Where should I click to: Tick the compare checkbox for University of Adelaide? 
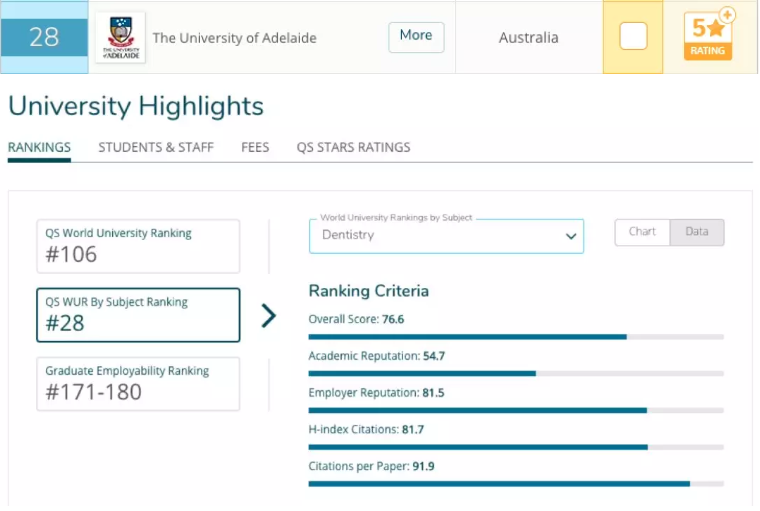point(633,37)
